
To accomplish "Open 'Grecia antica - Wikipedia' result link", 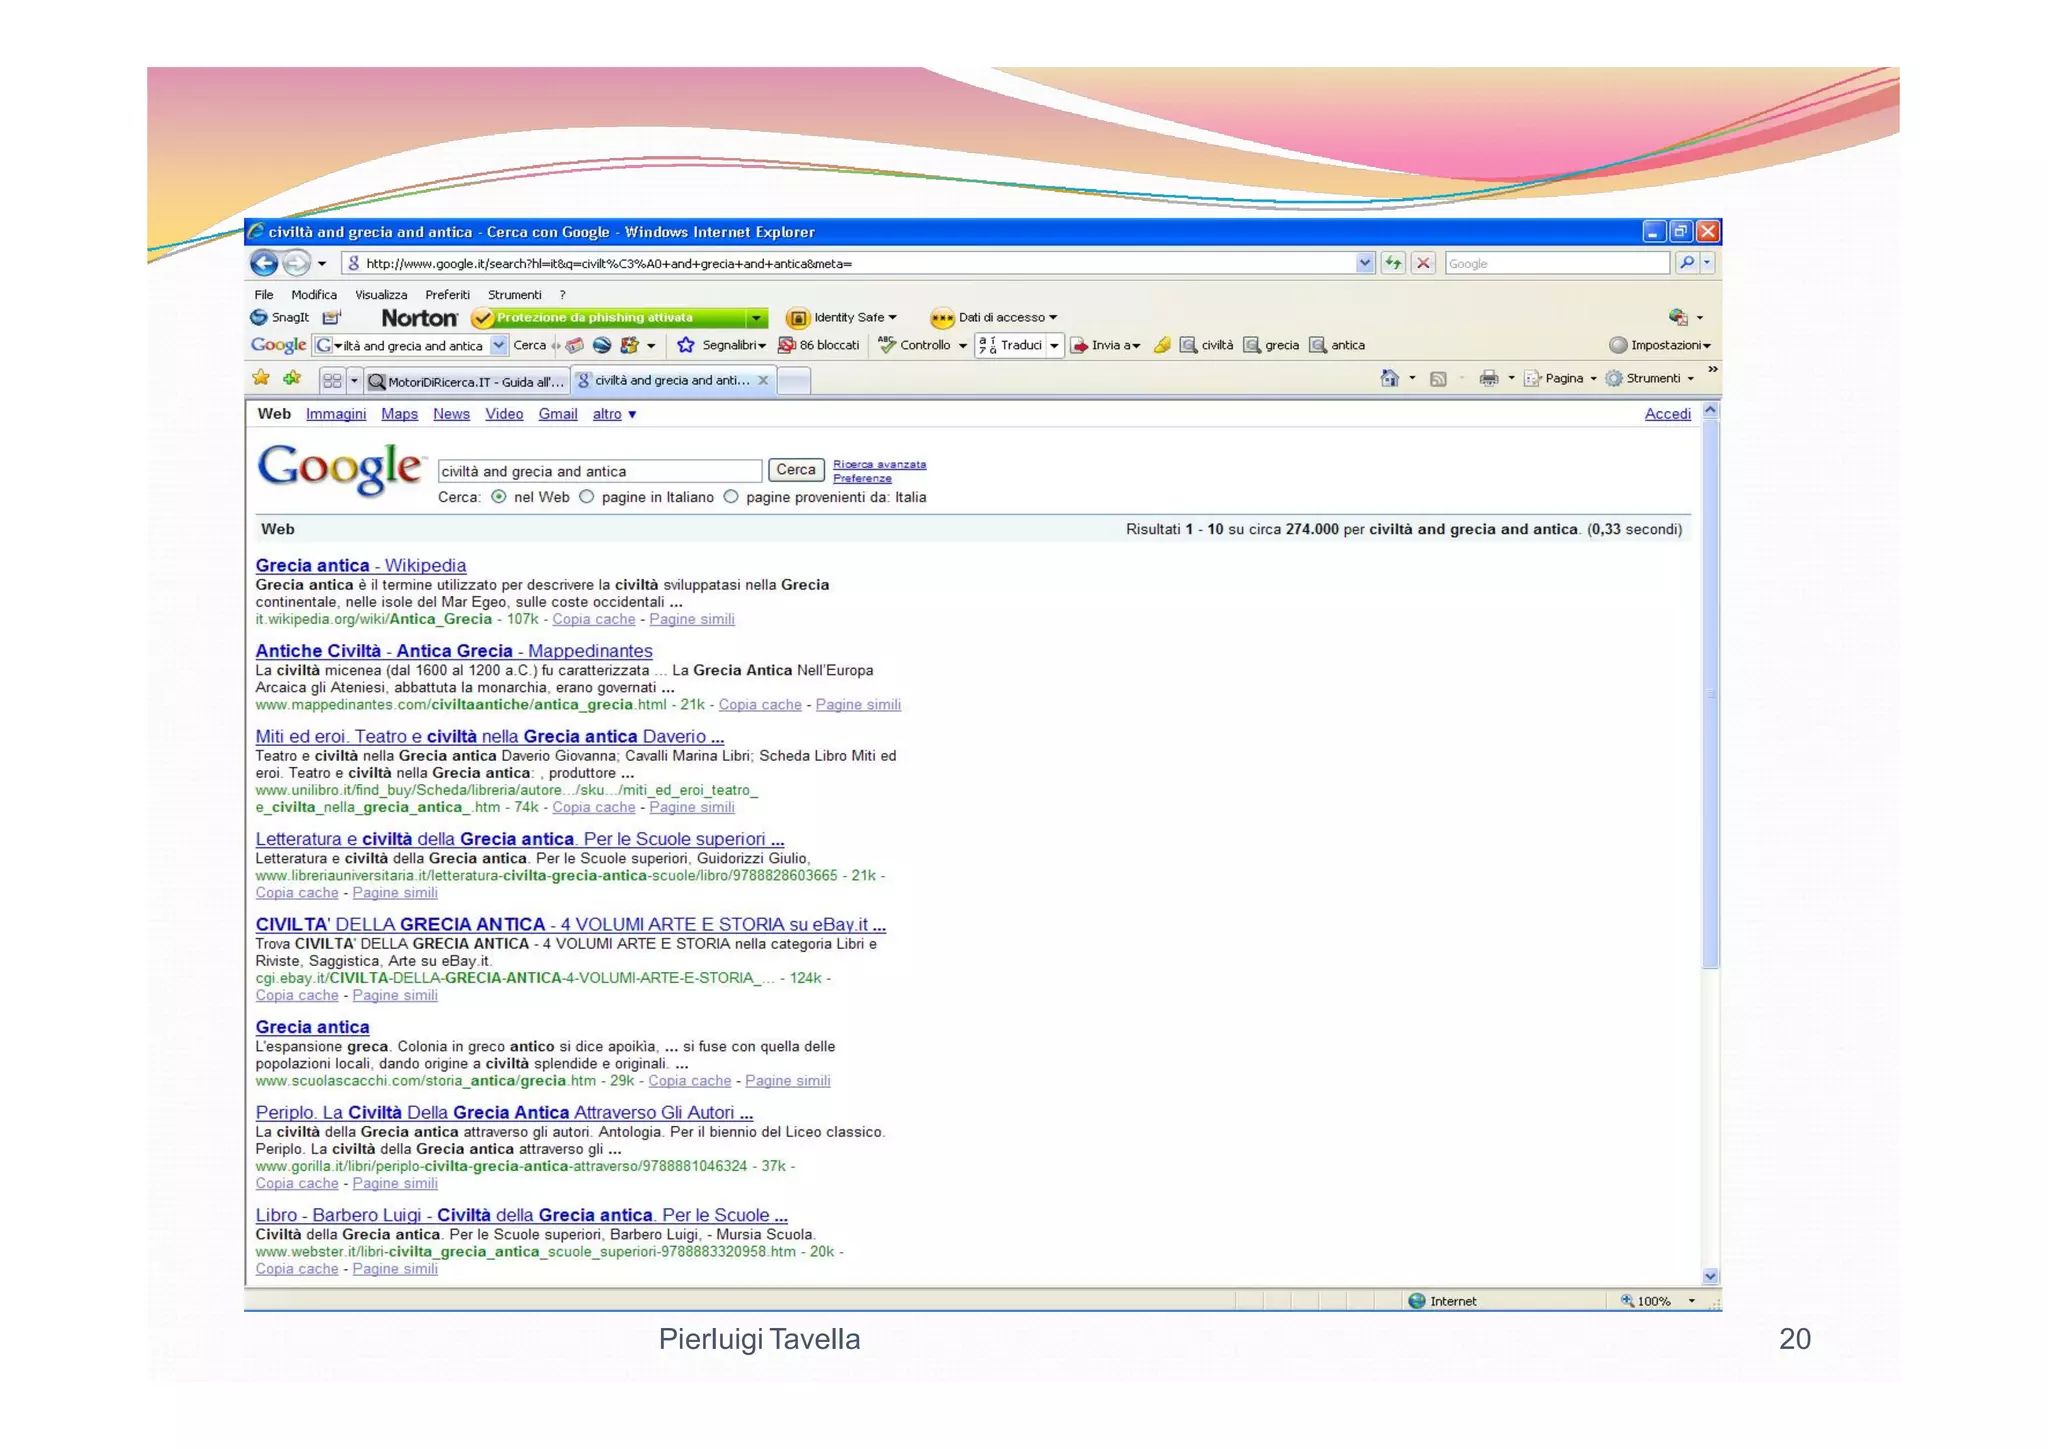I will pyautogui.click(x=360, y=565).
